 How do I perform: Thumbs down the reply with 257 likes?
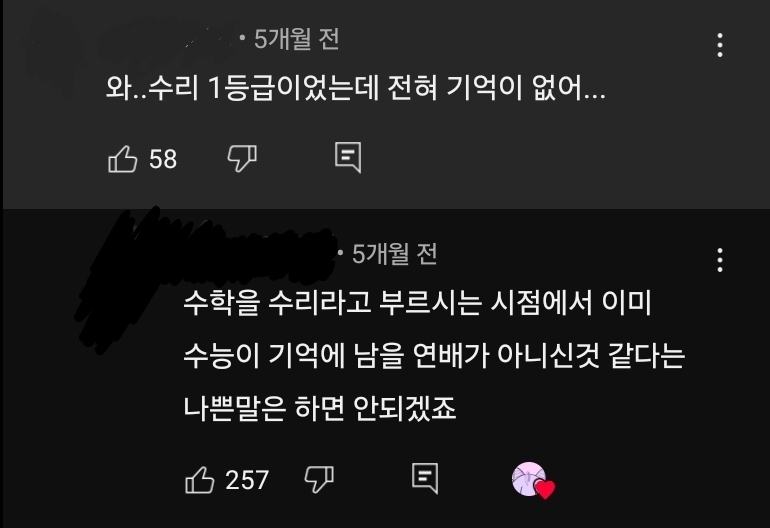point(319,479)
